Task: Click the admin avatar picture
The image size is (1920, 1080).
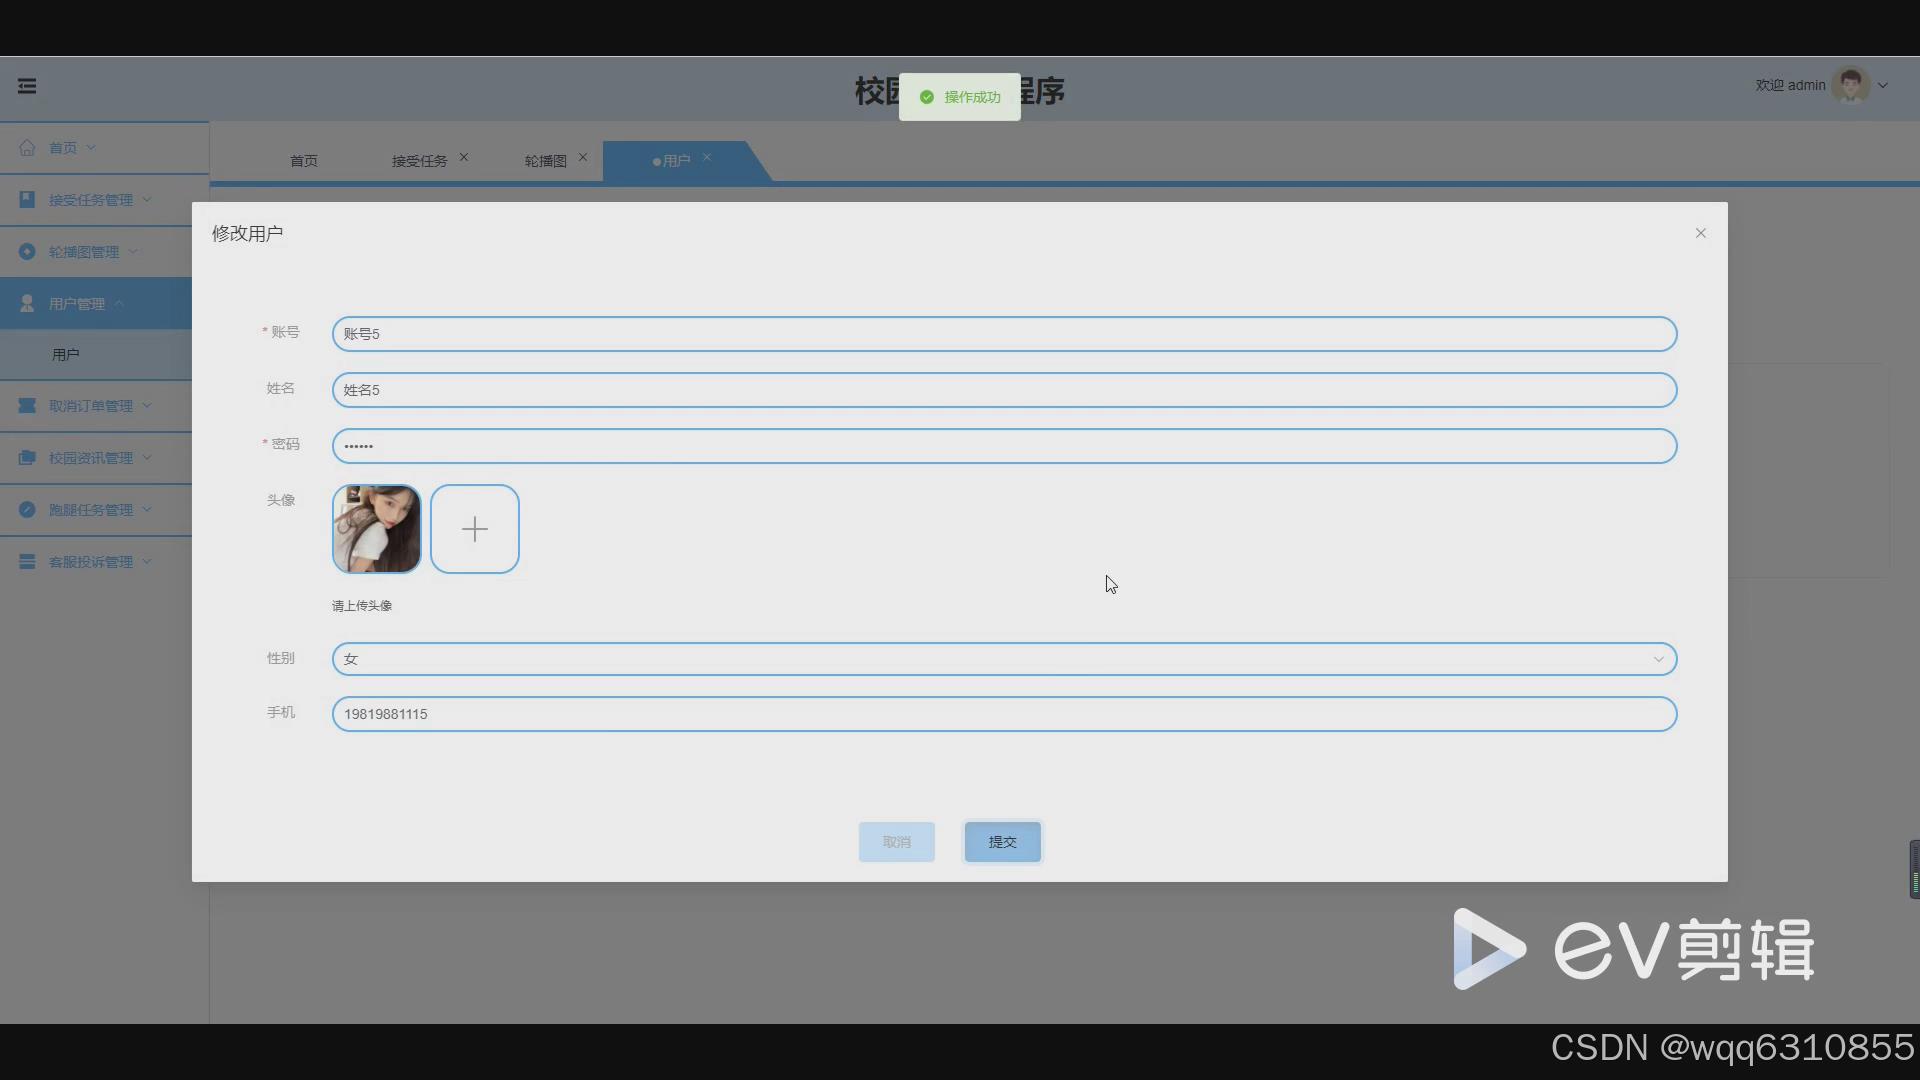Action: click(1851, 86)
